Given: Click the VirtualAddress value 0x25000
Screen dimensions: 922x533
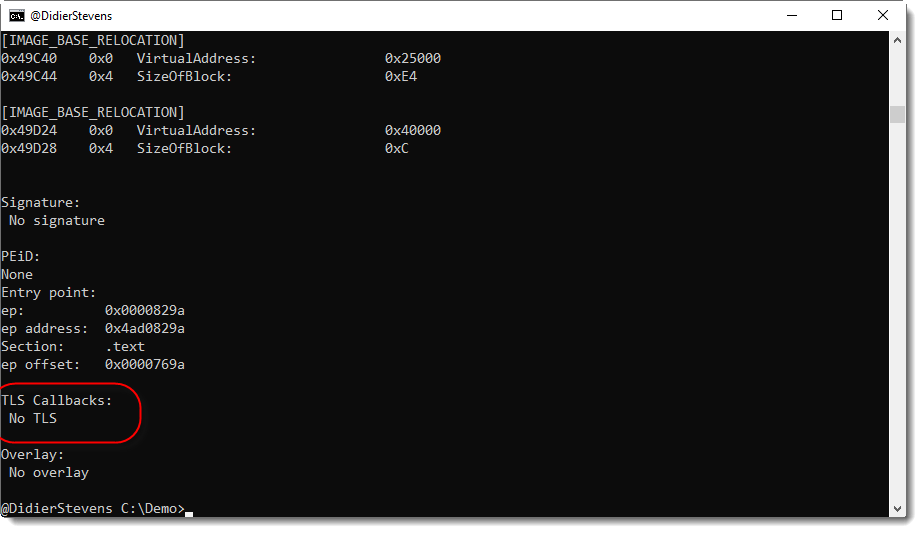Looking at the screenshot, I should [412, 59].
